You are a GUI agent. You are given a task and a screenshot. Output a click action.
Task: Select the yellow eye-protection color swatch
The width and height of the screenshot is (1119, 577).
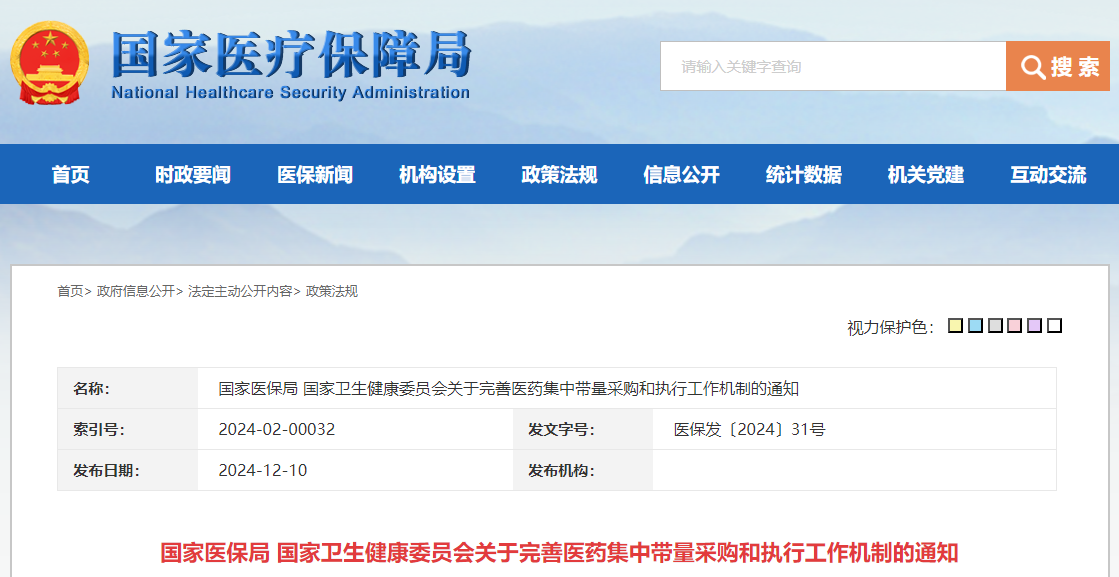click(956, 326)
